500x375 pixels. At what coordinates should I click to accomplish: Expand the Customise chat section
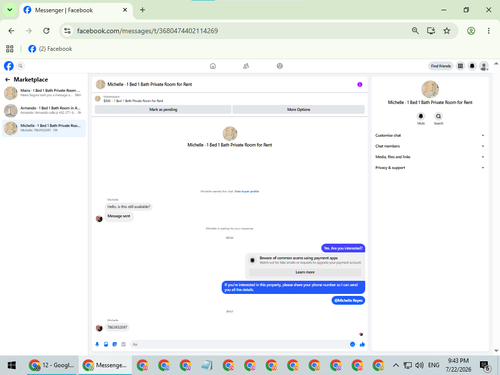(430, 135)
